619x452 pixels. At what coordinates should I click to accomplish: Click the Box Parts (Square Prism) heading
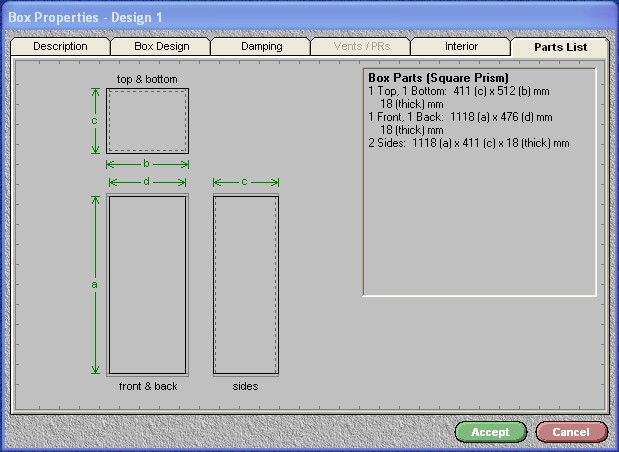[x=438, y=78]
